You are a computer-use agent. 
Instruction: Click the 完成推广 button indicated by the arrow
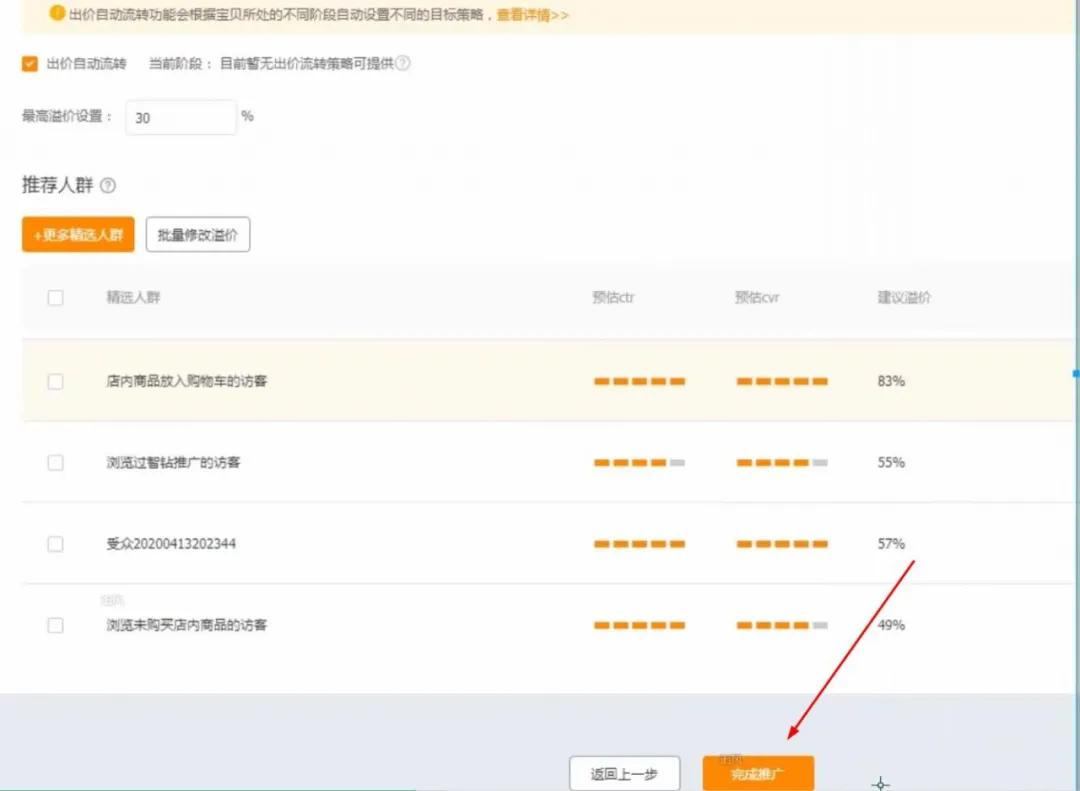(758, 772)
